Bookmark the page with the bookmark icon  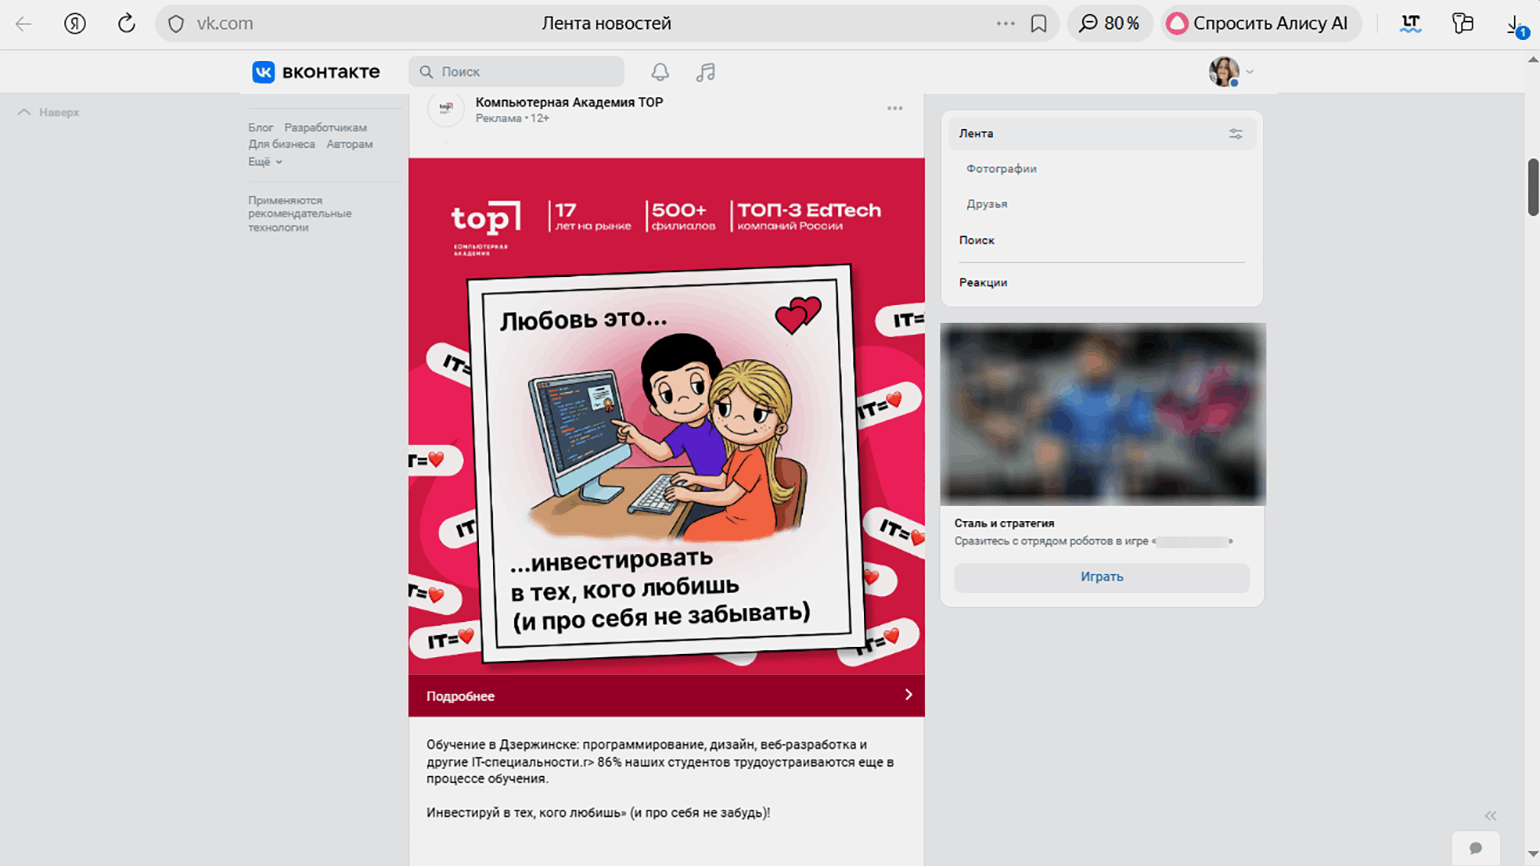(x=1039, y=23)
